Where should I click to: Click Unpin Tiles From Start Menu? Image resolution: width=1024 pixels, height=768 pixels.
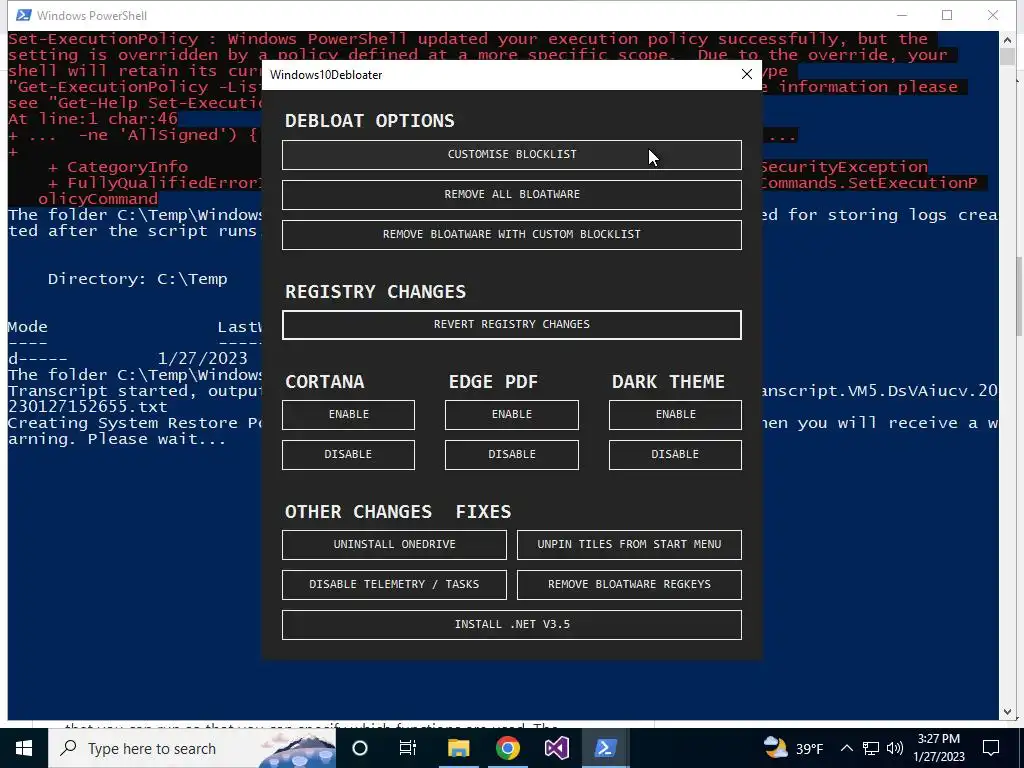[629, 545]
